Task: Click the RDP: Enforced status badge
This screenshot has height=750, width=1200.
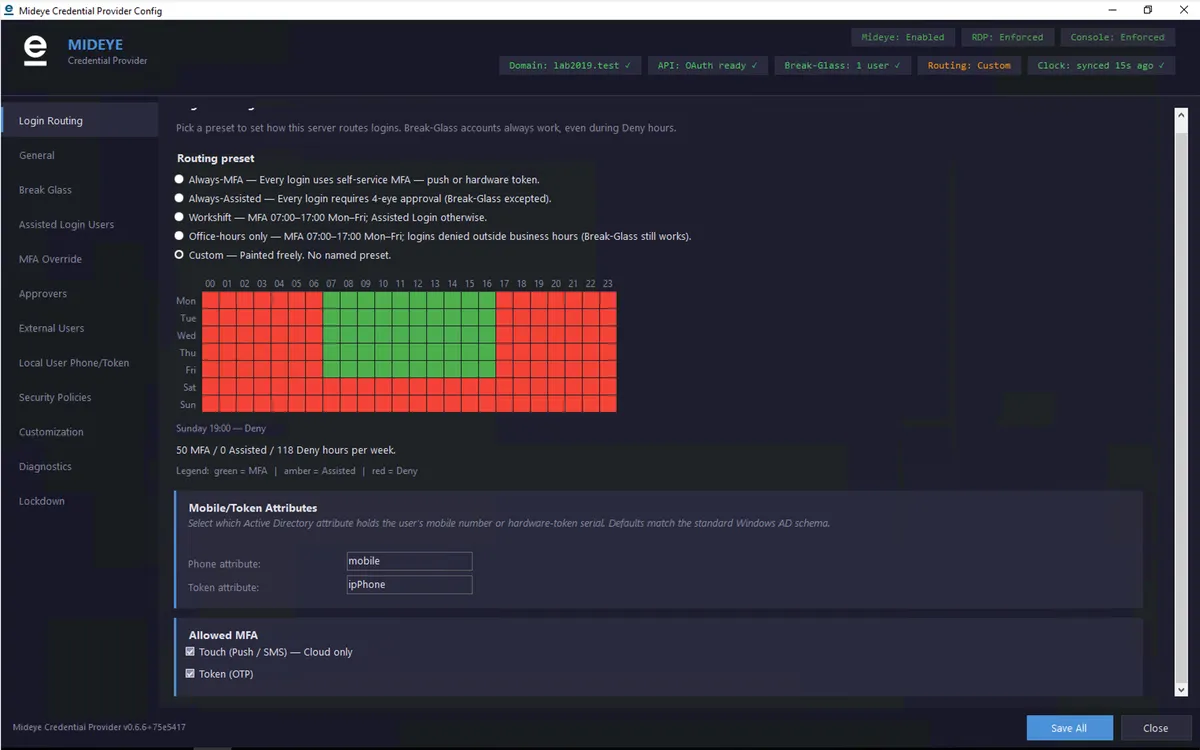Action: pos(1007,37)
